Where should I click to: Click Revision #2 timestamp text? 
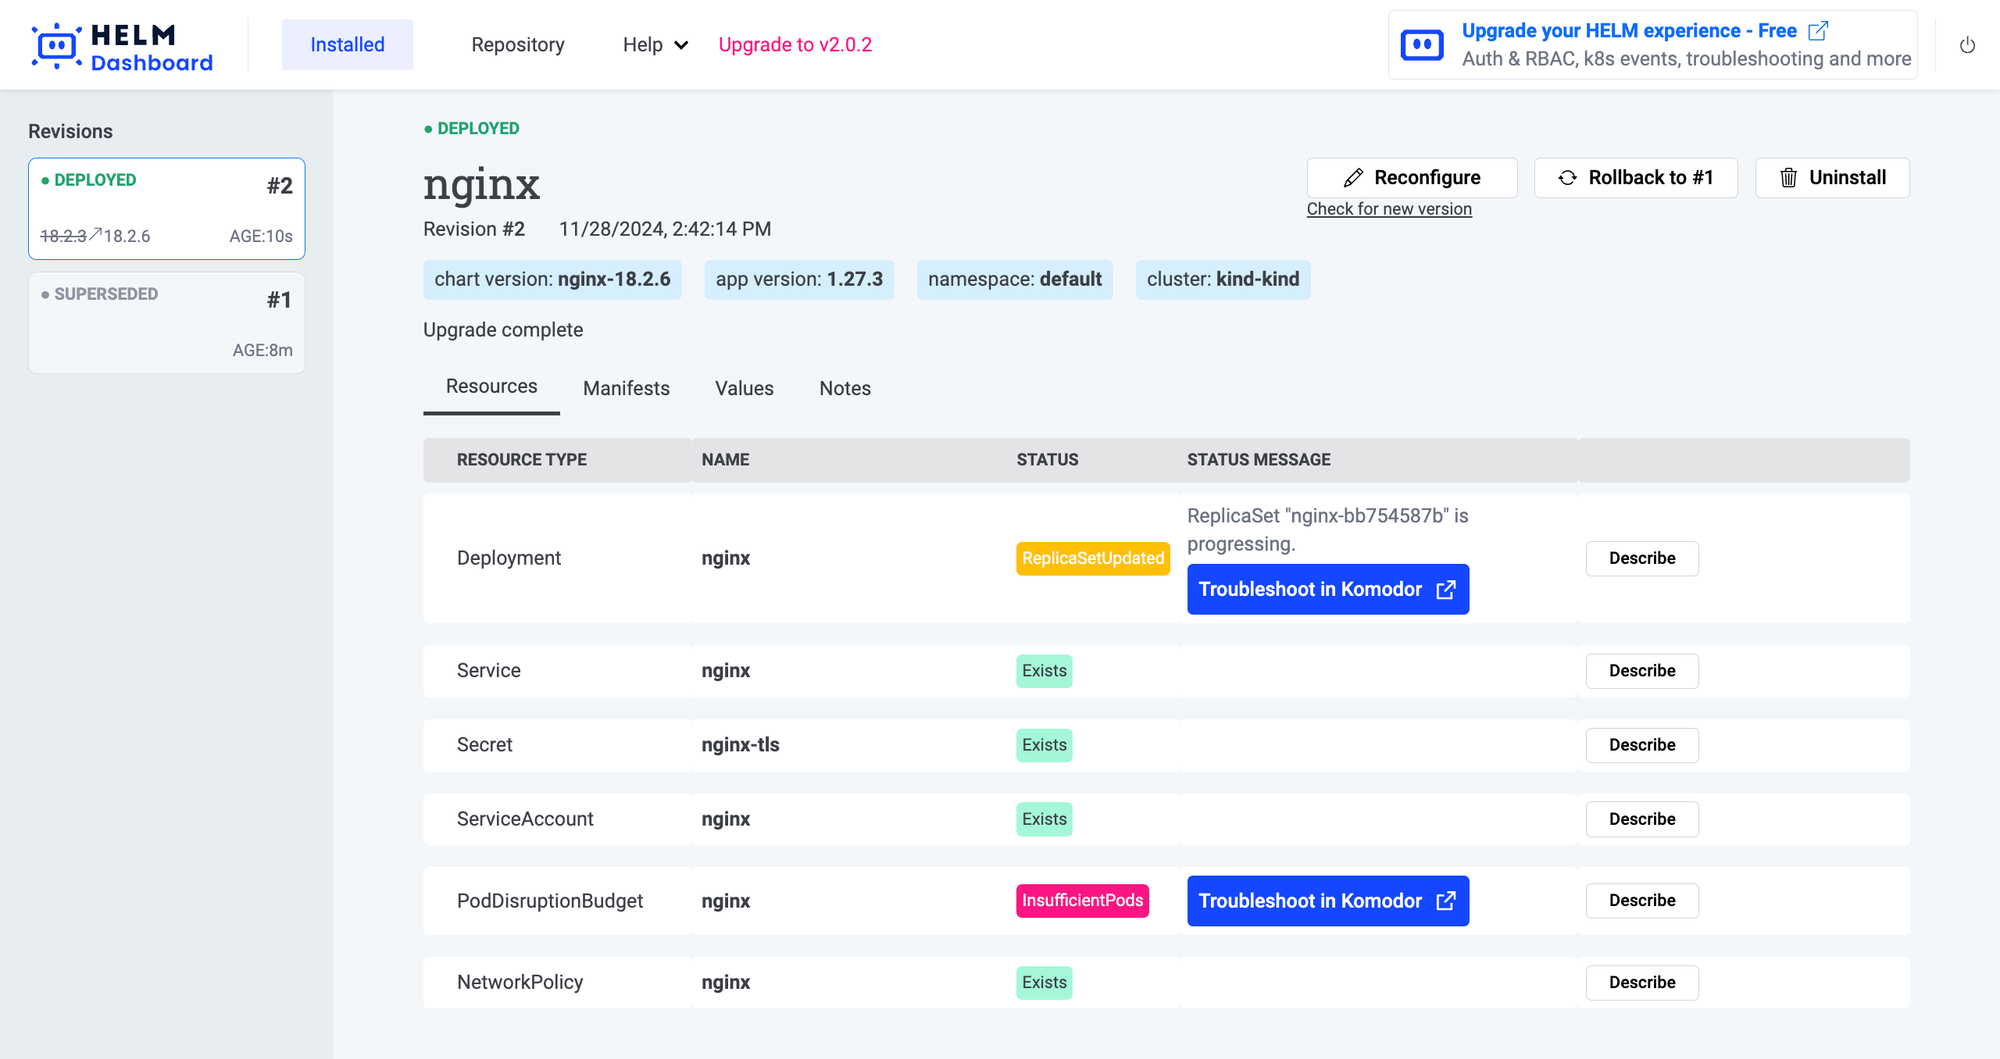tap(664, 229)
